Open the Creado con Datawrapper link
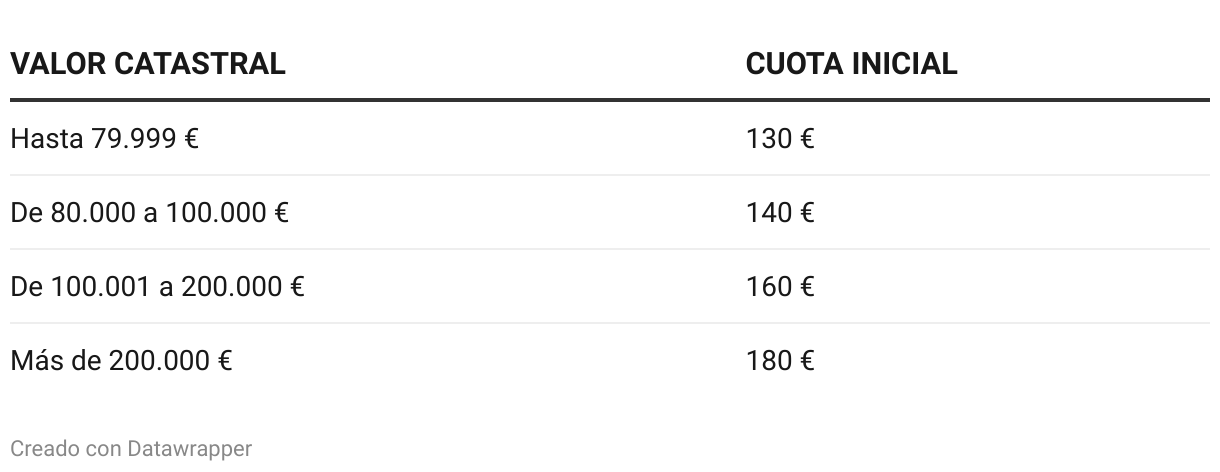This screenshot has height=472, width=1220. (131, 448)
